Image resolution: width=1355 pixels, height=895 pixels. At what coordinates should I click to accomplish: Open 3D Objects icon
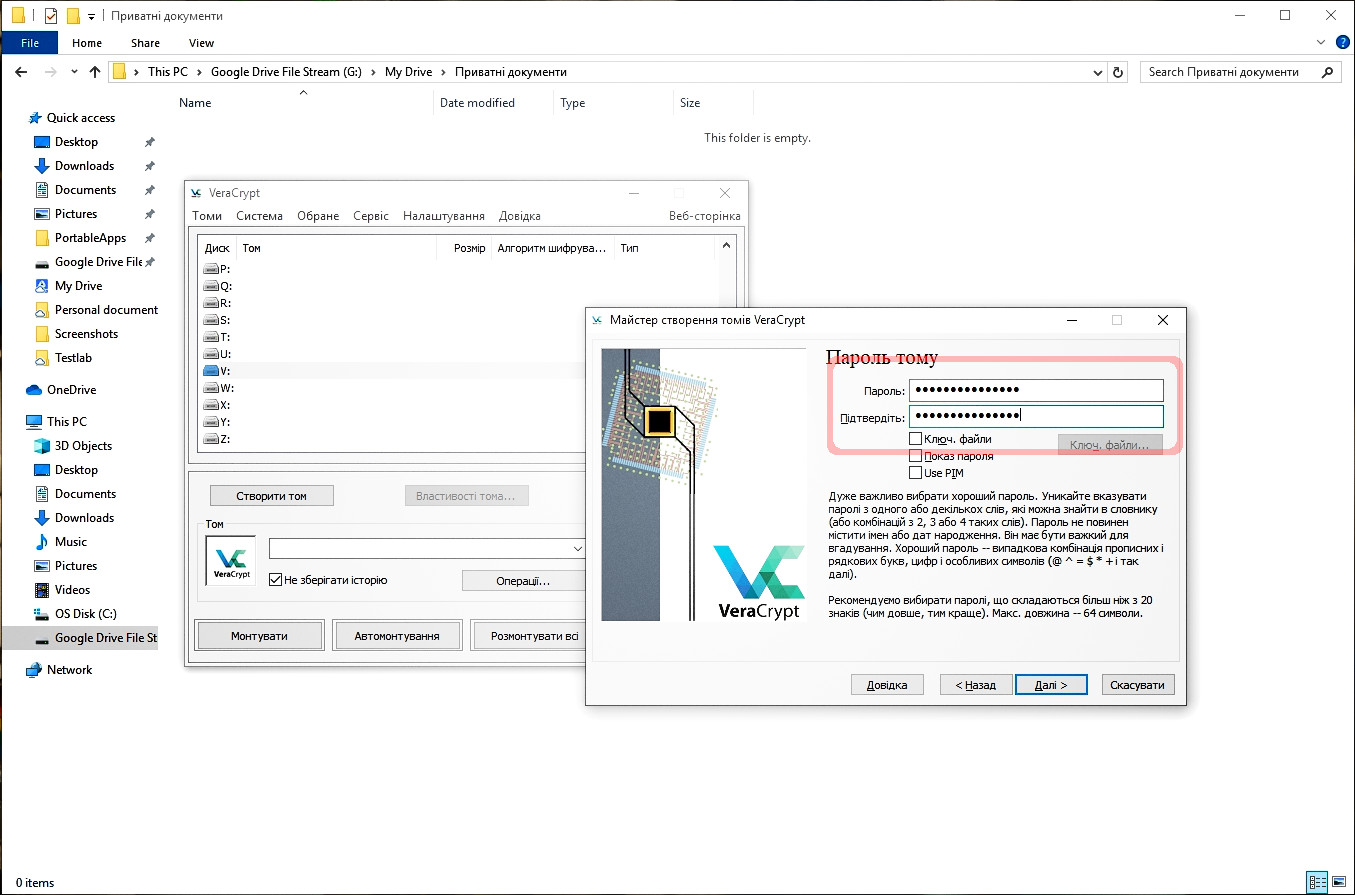click(42, 446)
